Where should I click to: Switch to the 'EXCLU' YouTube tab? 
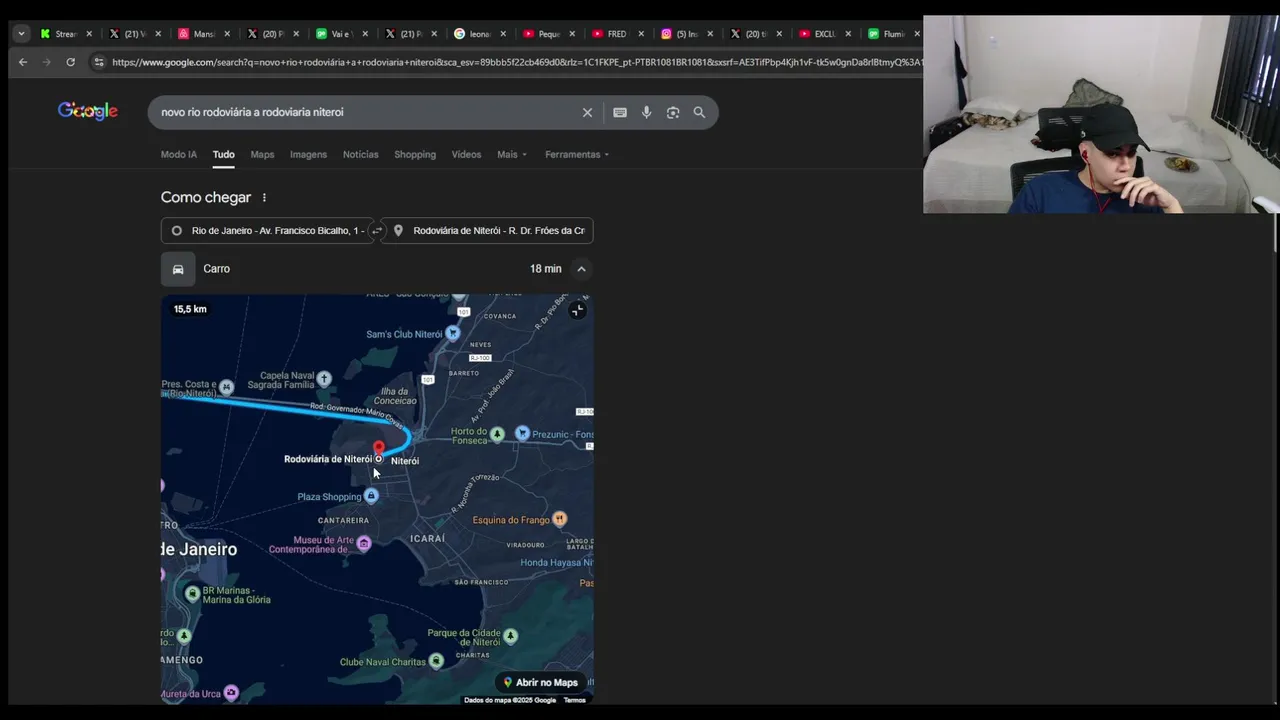pyautogui.click(x=824, y=34)
